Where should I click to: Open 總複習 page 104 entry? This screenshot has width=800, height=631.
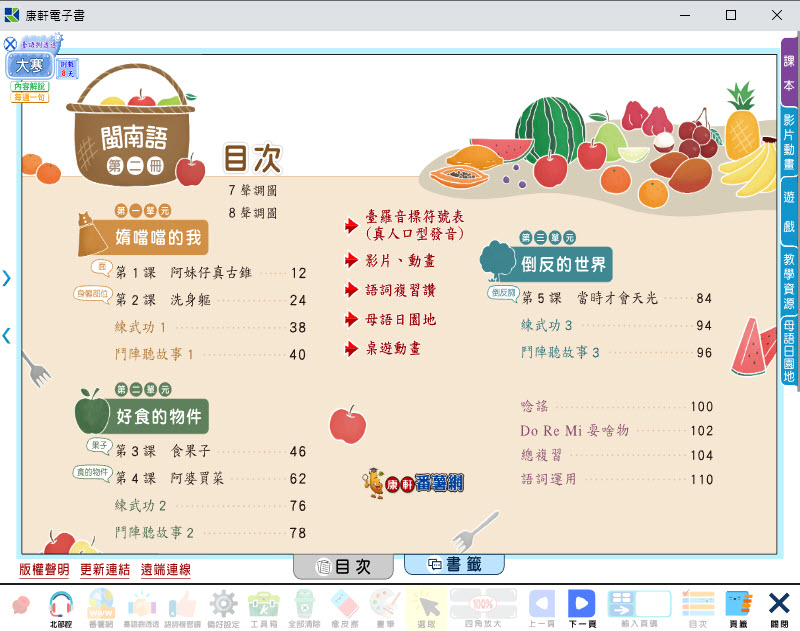616,455
